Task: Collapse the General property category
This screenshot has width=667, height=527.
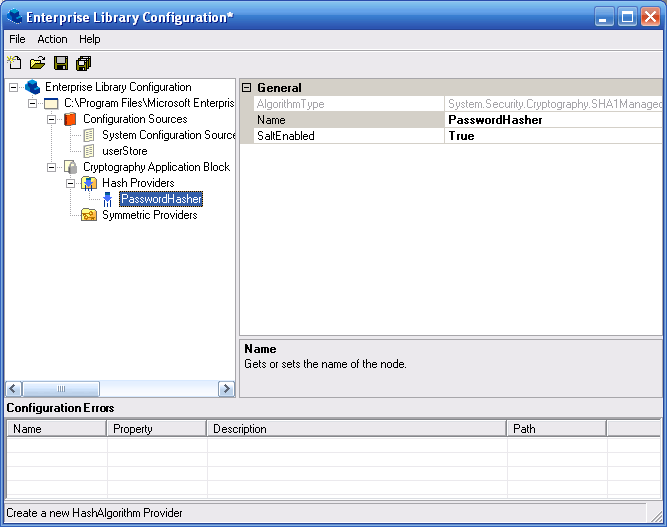Action: tap(247, 88)
